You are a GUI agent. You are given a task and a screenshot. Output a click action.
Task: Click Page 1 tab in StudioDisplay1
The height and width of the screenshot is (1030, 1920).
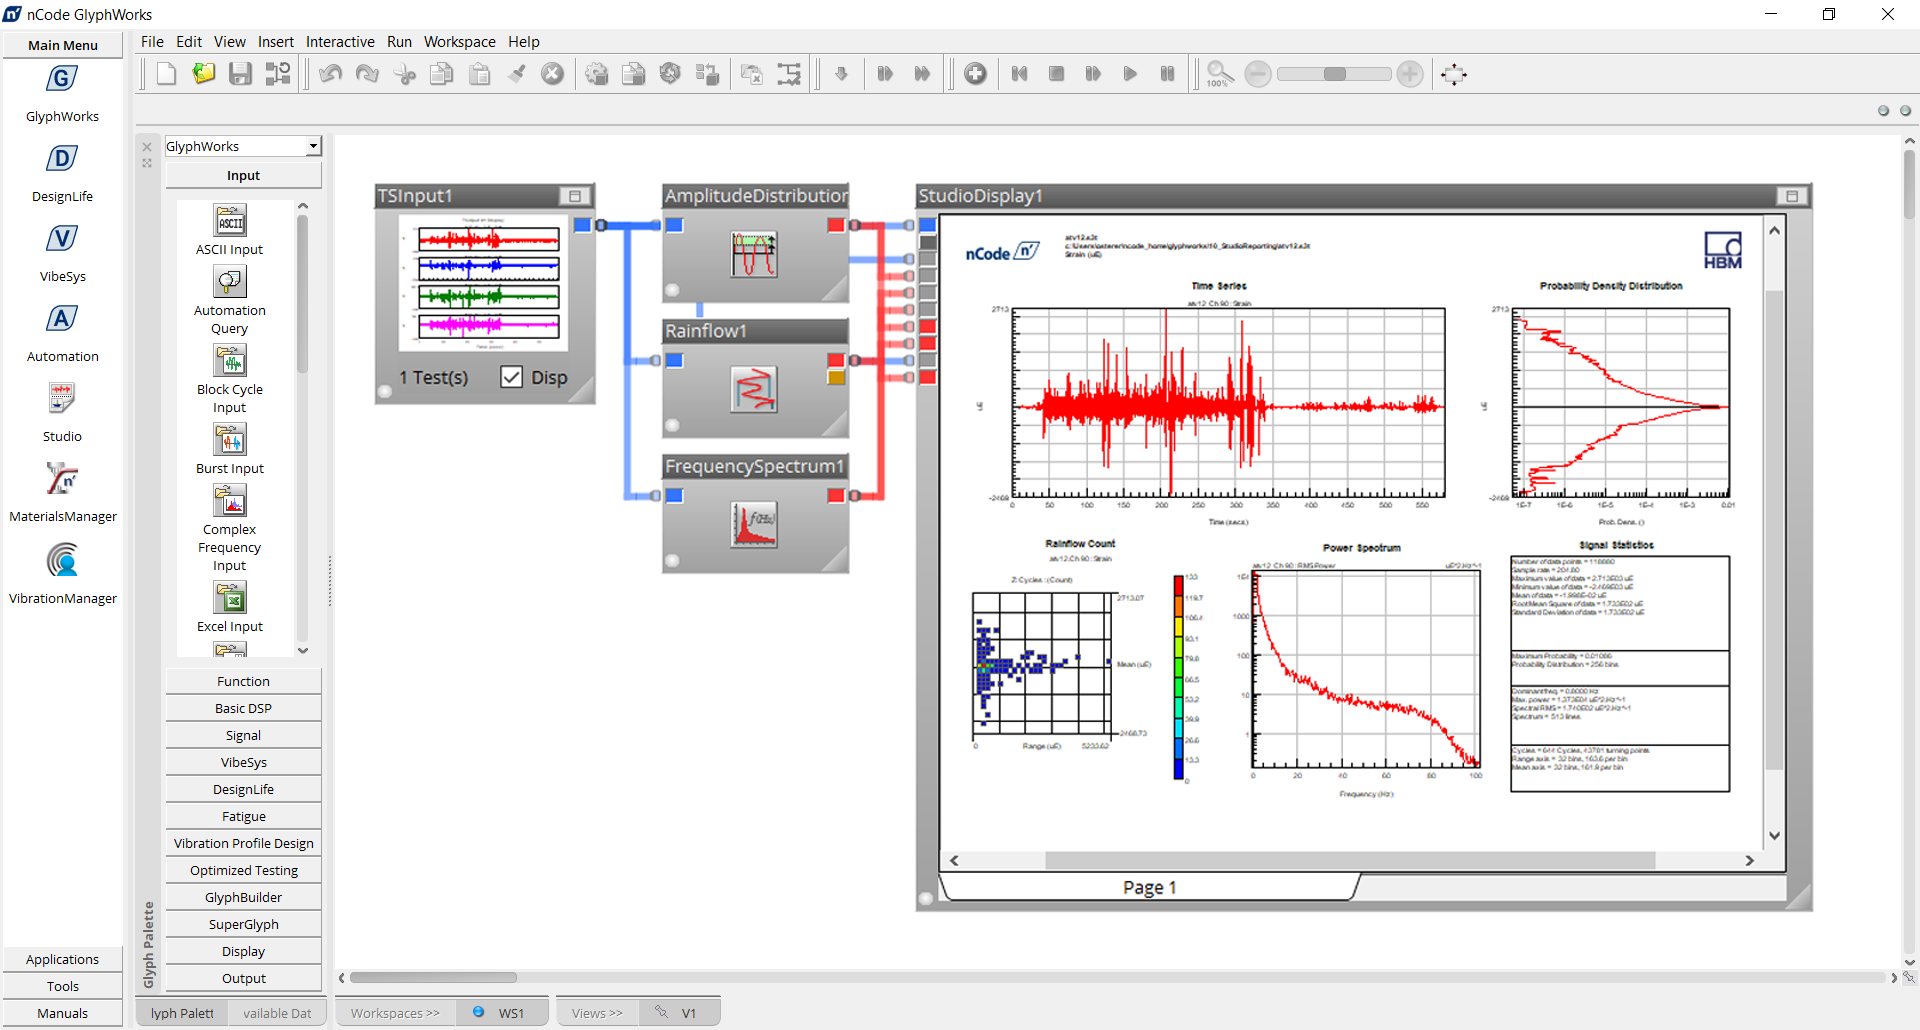[x=1150, y=887]
